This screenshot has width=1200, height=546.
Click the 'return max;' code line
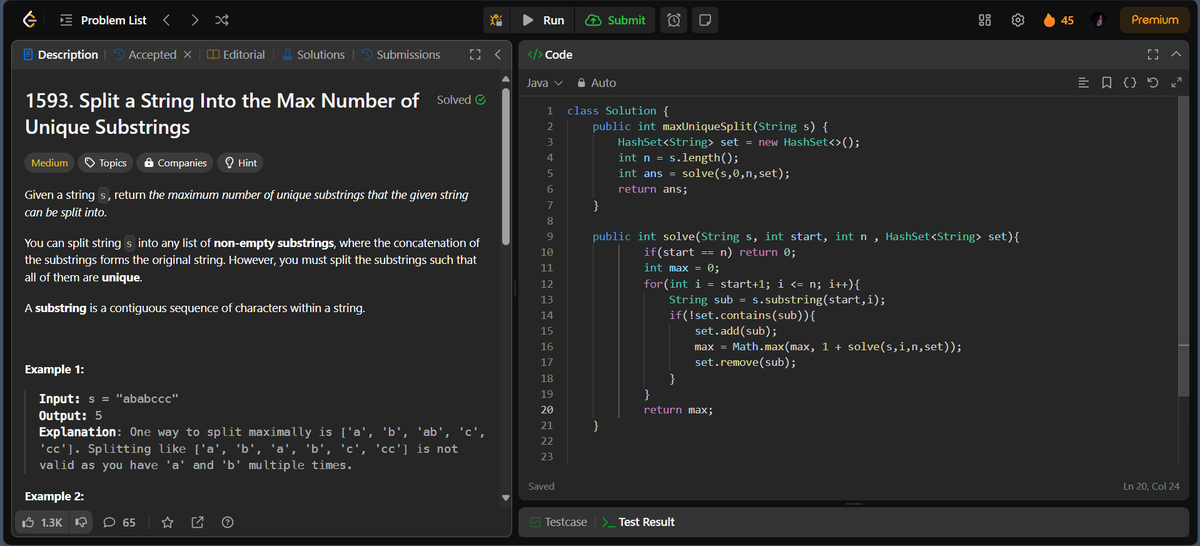coord(677,410)
